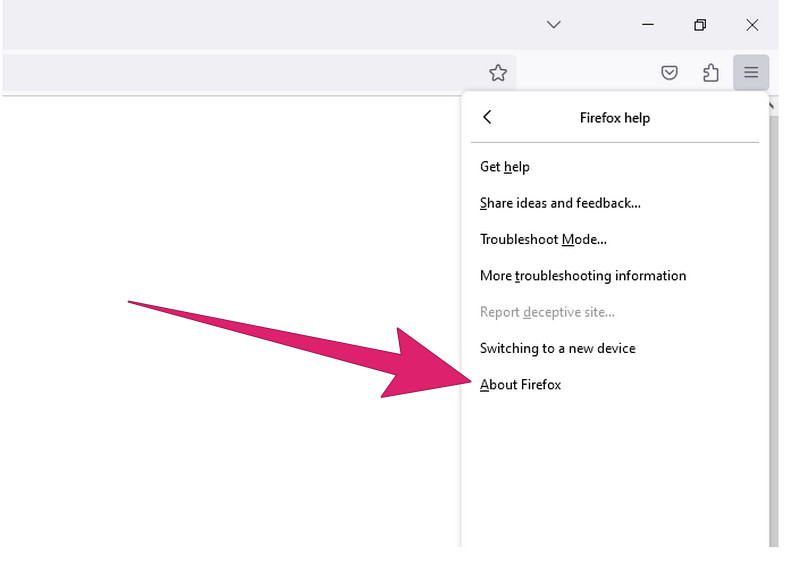This screenshot has height=572, width=800.
Task: Close the Firefox window
Action: [x=752, y=24]
